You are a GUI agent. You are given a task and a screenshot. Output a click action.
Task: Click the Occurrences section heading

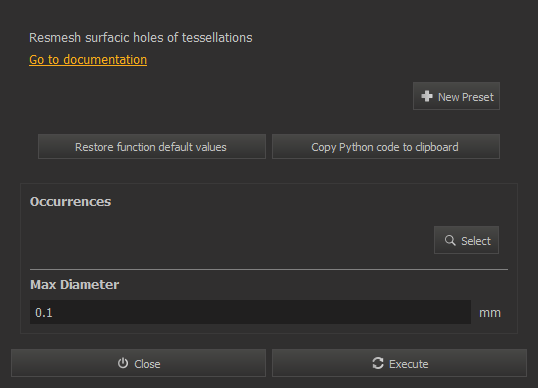[x=70, y=202]
